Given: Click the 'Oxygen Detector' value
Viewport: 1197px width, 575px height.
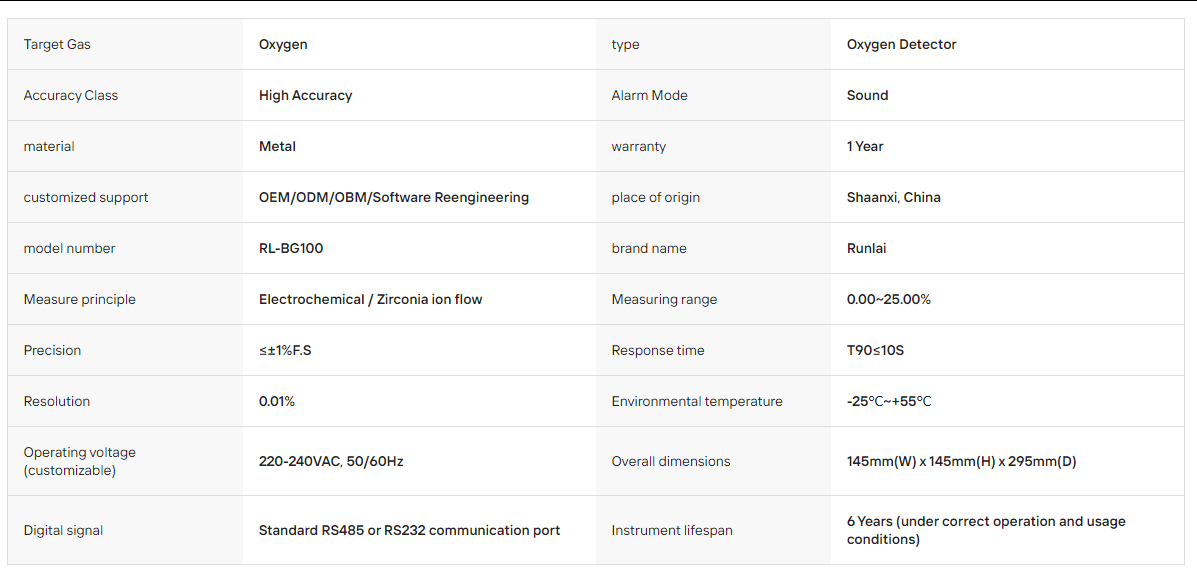Looking at the screenshot, I should click(902, 44).
